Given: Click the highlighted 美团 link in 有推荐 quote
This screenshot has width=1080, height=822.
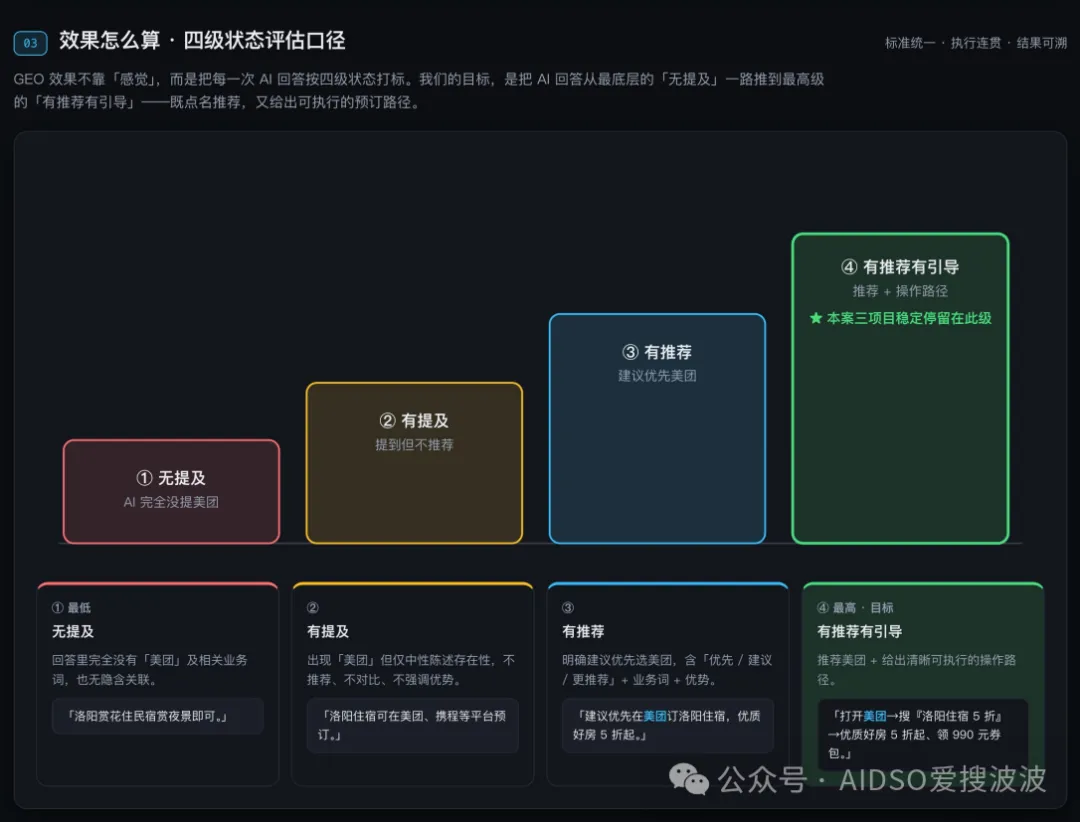Looking at the screenshot, I should tap(654, 717).
